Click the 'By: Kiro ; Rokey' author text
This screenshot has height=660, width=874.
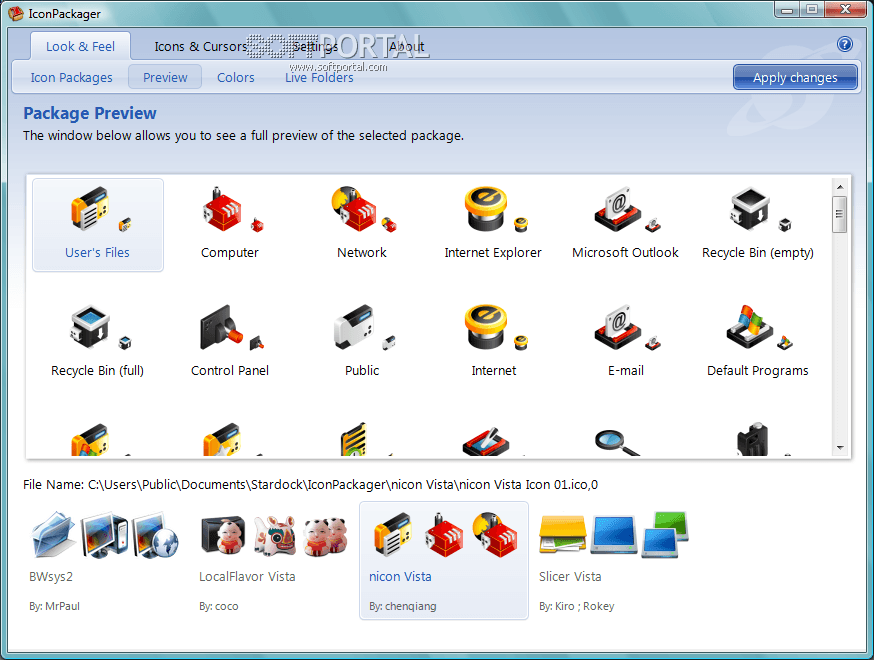click(576, 606)
